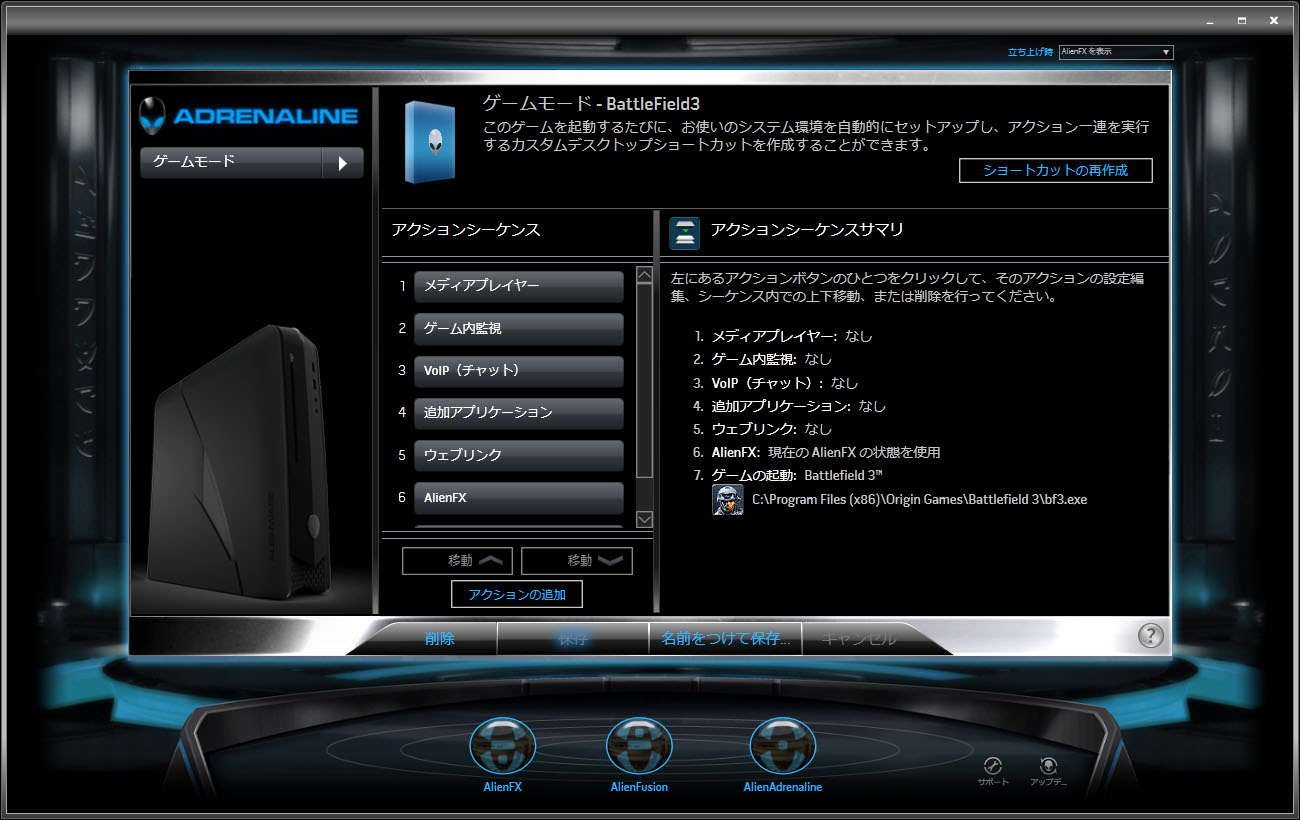The height and width of the screenshot is (820, 1300).
Task: Select the 追加アプリケーション action
Action: click(519, 413)
